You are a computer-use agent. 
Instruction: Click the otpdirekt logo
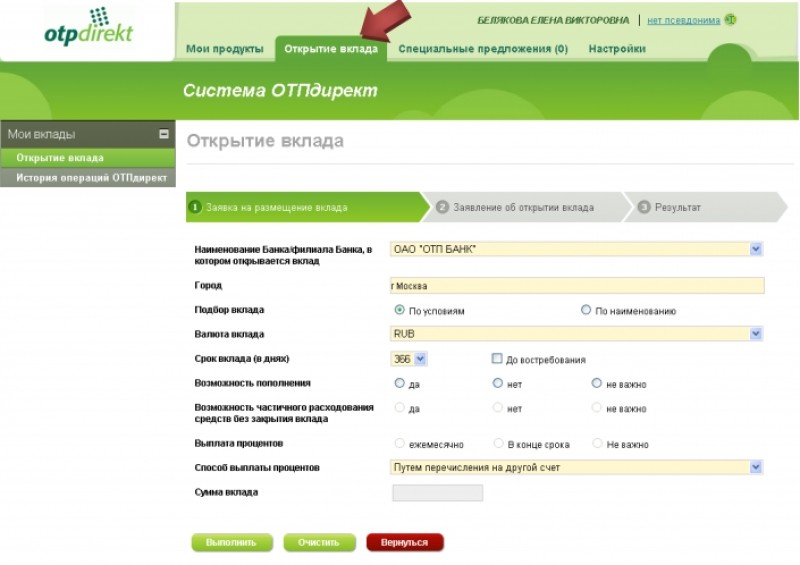click(x=89, y=27)
